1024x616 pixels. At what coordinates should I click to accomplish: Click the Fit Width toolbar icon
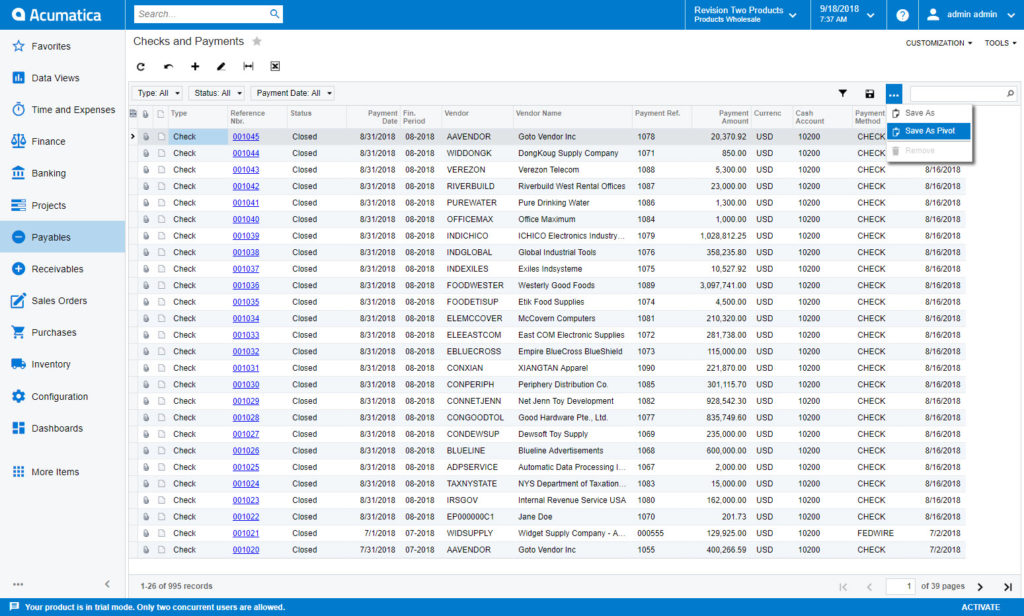[x=249, y=66]
